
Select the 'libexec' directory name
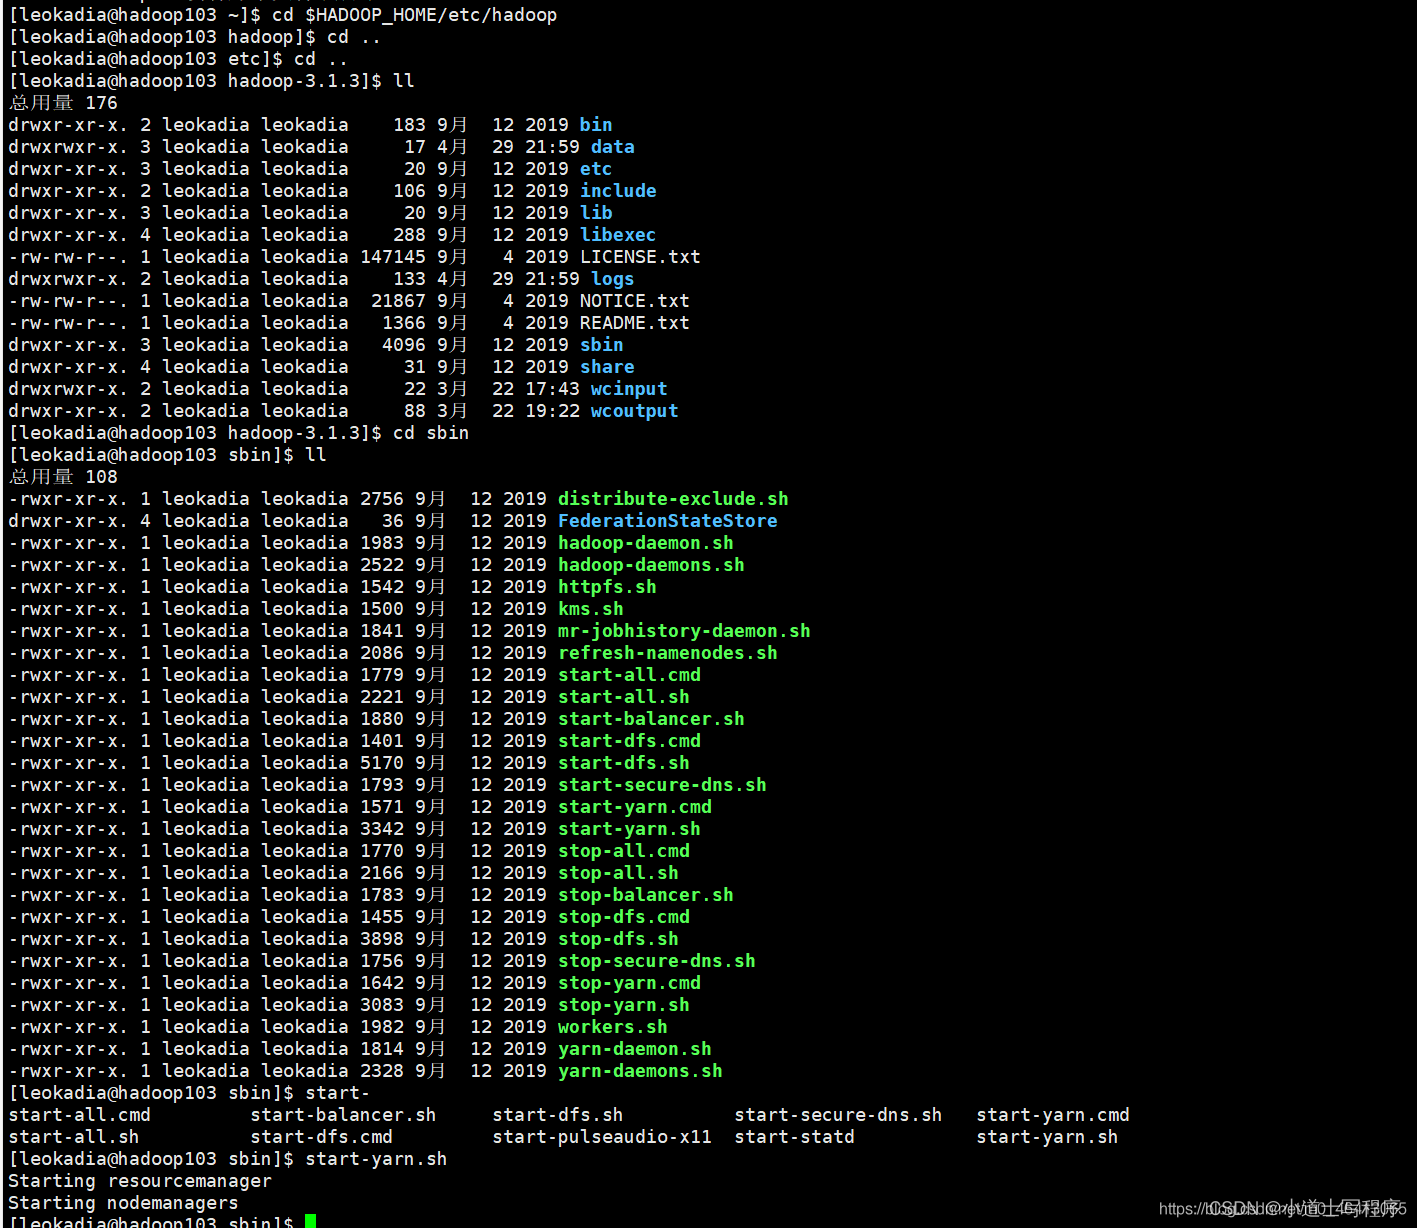coord(618,235)
